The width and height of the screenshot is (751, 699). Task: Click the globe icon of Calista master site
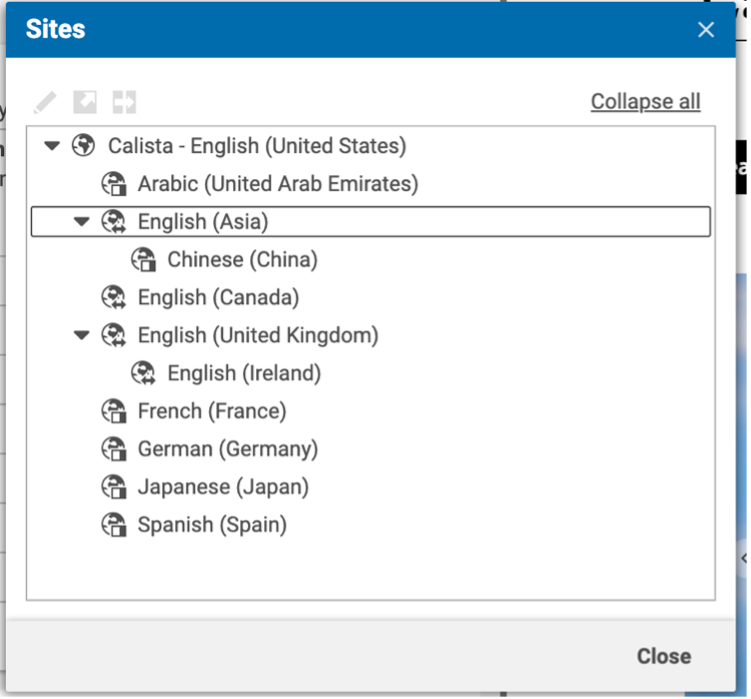[83, 145]
